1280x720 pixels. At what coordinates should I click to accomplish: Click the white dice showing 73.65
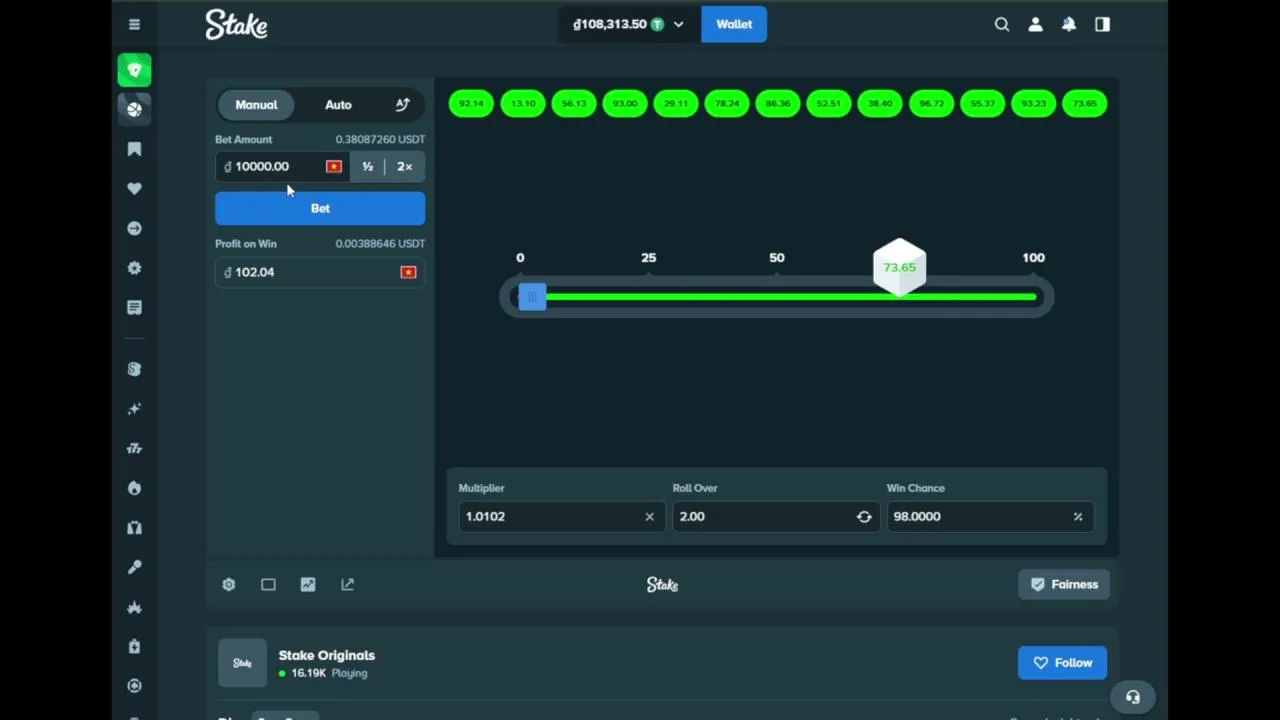coord(900,267)
